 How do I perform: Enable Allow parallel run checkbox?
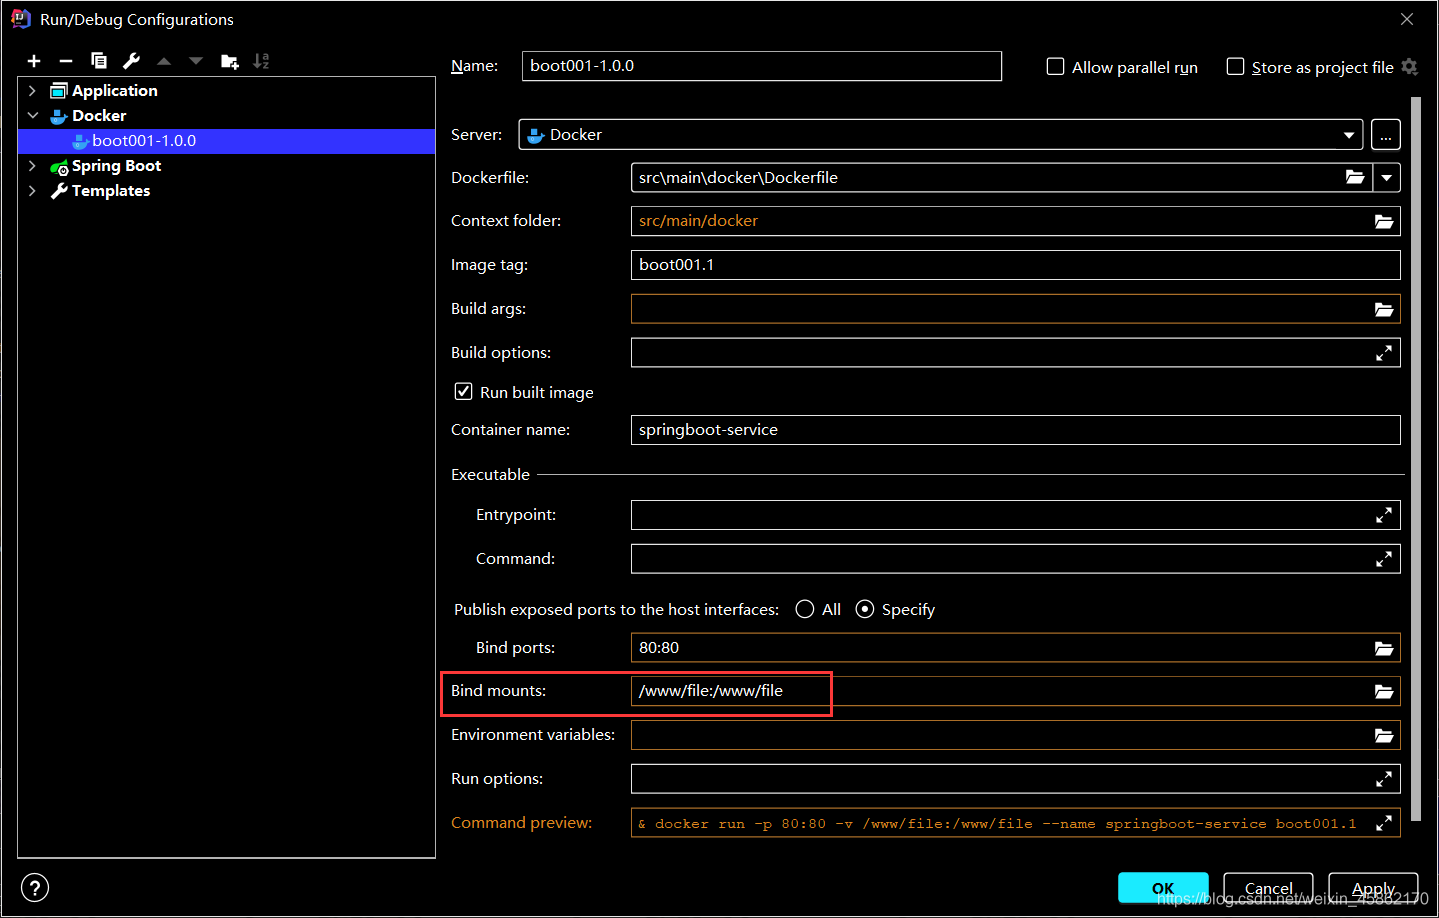1055,67
